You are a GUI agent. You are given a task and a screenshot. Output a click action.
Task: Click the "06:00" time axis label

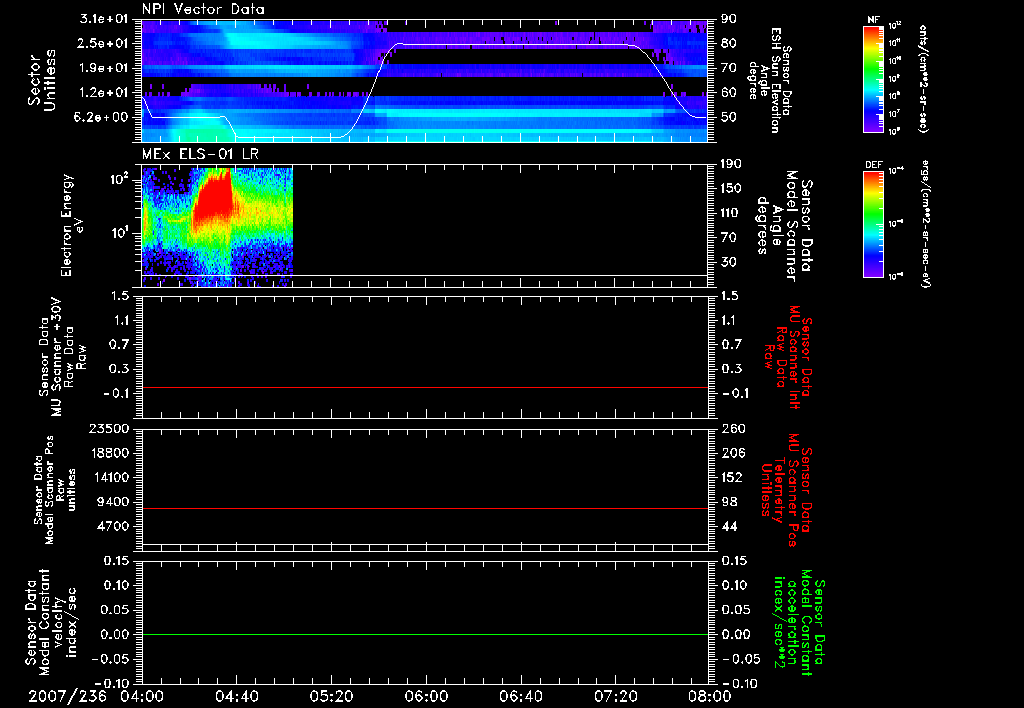click(x=426, y=696)
